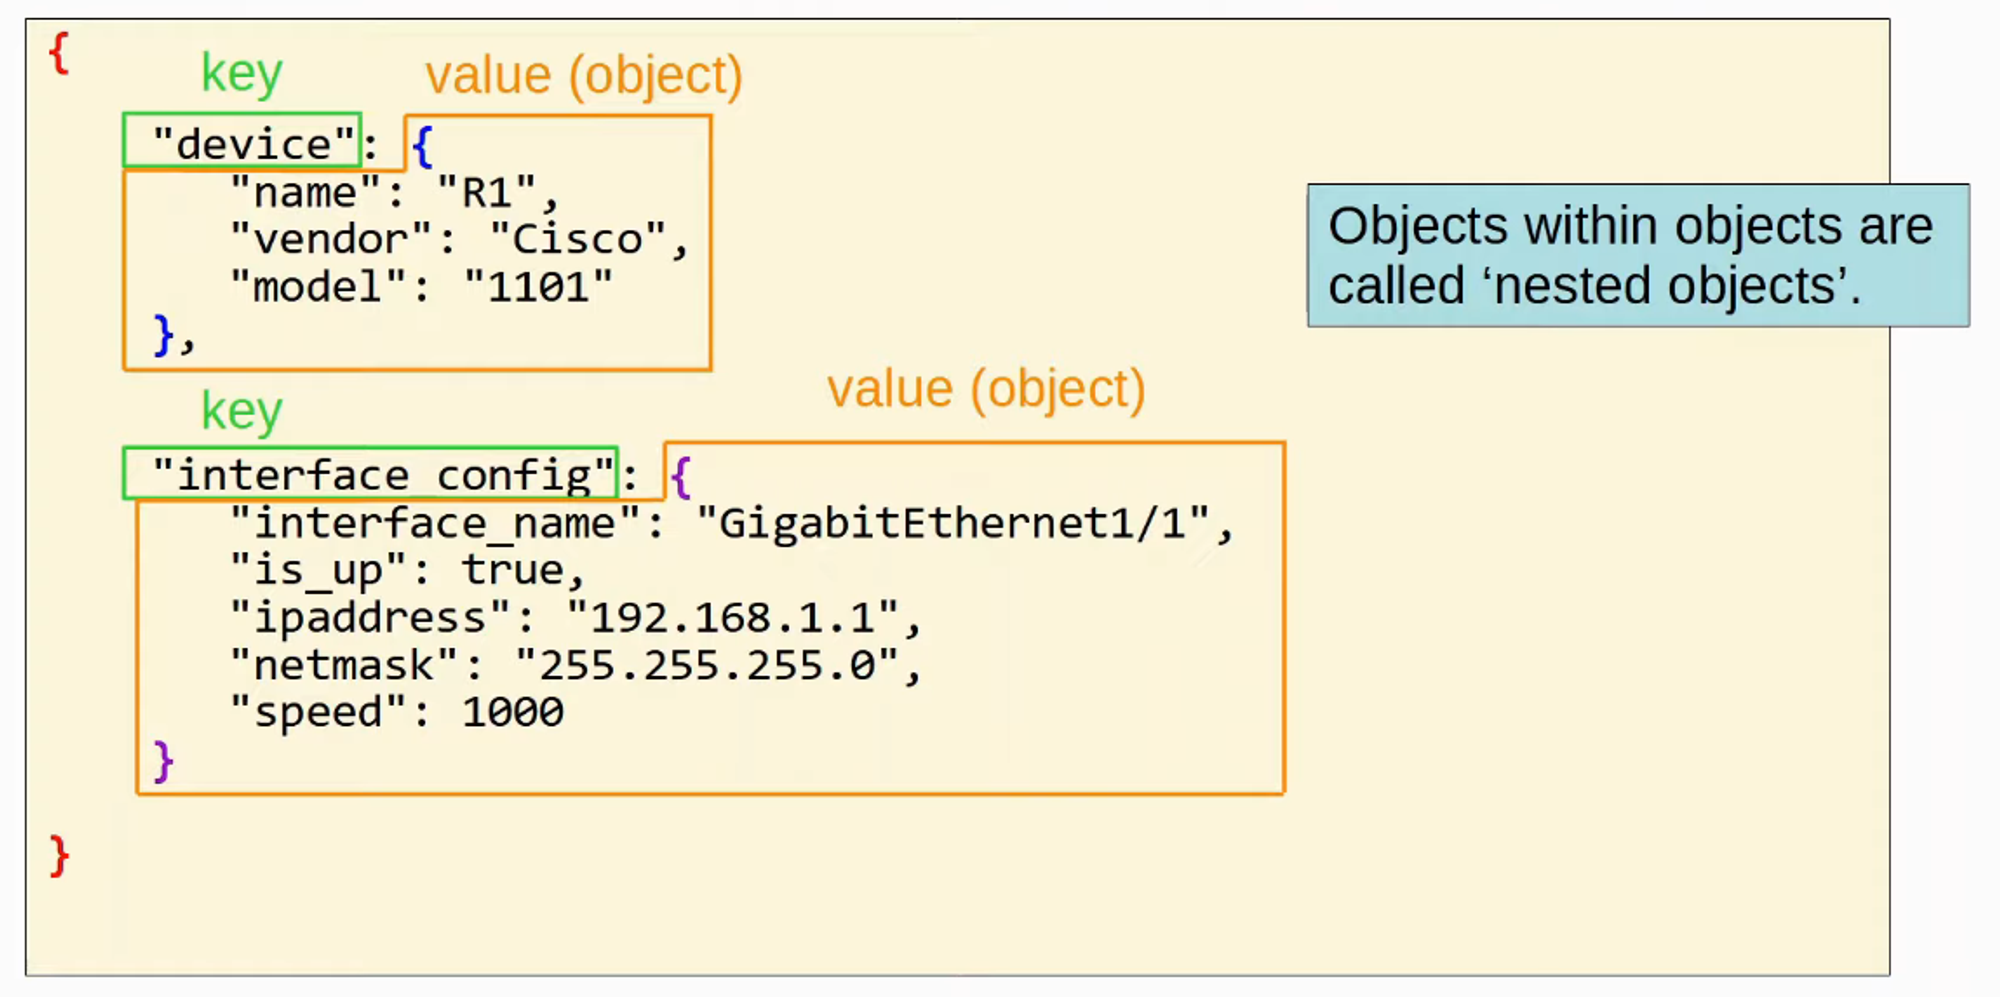
Task: Click the green key label above interface_config
Action: [242, 410]
